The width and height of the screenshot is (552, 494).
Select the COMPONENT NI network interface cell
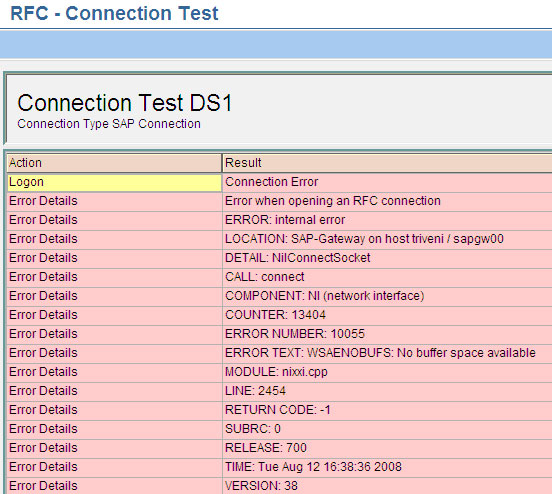point(387,296)
